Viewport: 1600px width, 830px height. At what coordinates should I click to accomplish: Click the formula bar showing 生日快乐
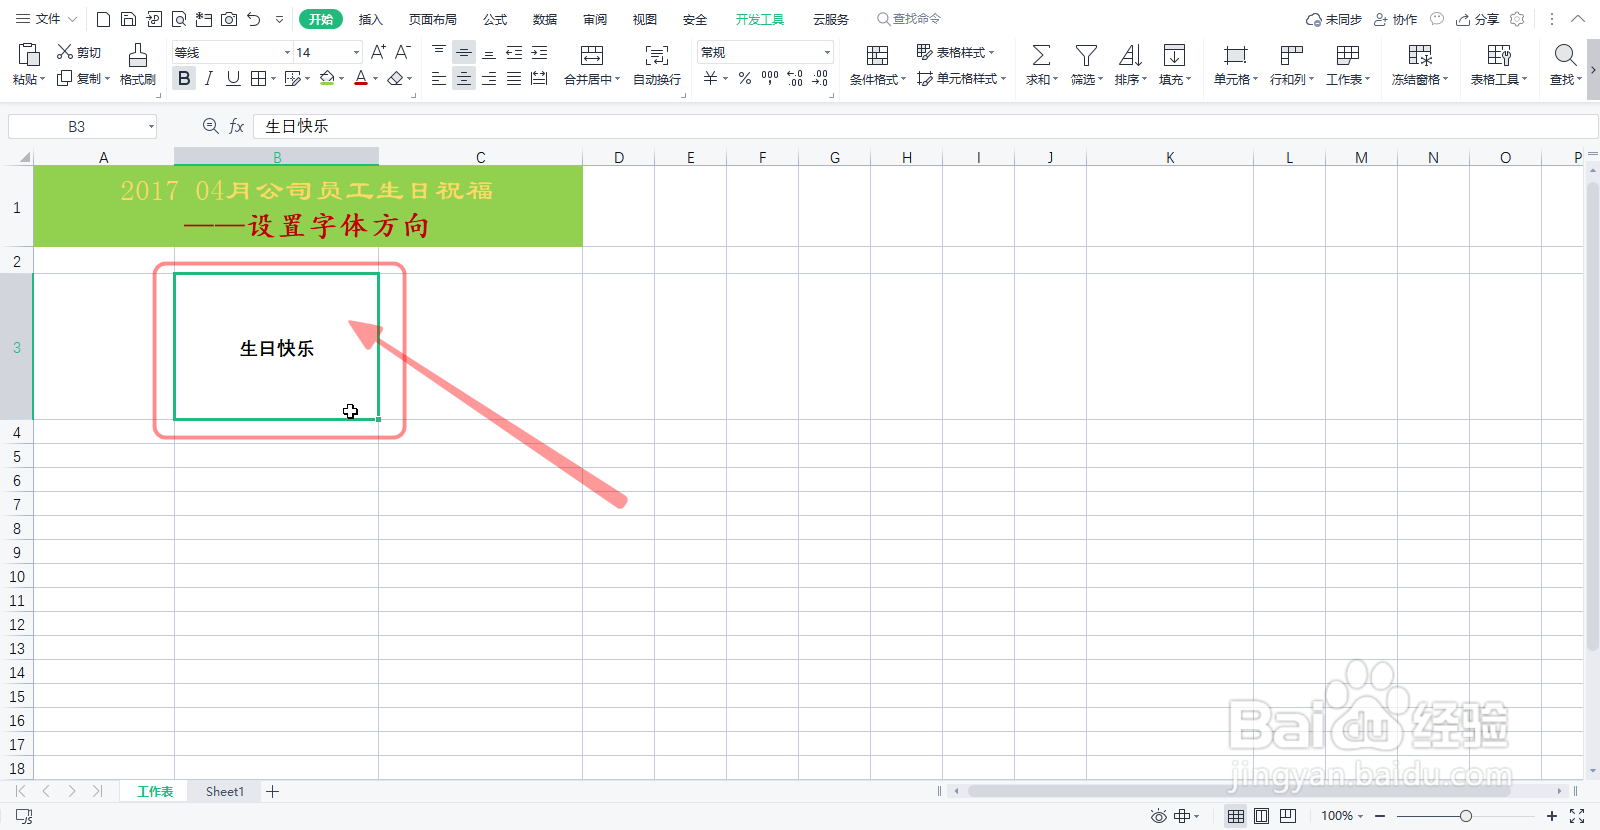pos(925,126)
